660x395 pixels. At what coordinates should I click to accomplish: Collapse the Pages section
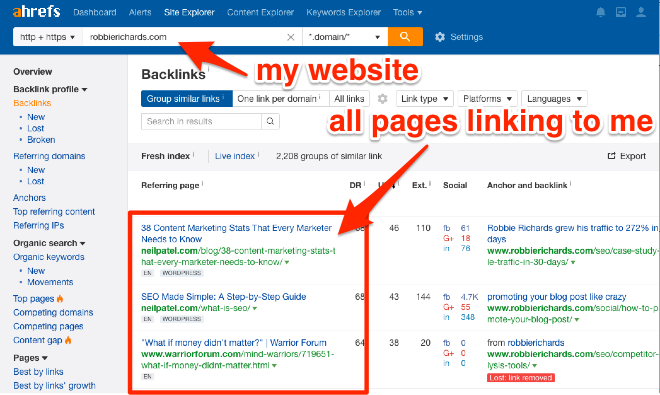[x=30, y=358]
